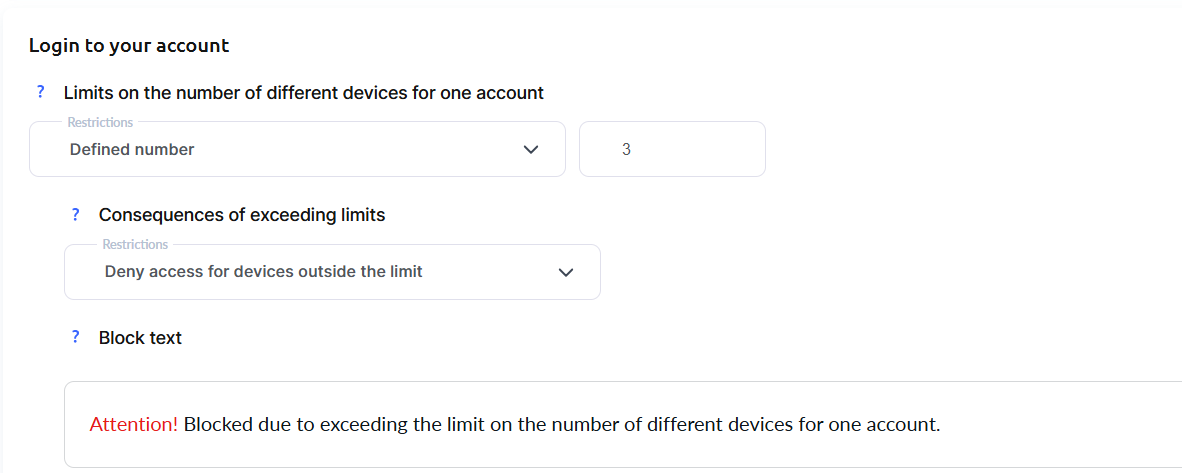Open the Defined number restrictions dropdown
This screenshot has height=473, width=1182.
(296, 150)
